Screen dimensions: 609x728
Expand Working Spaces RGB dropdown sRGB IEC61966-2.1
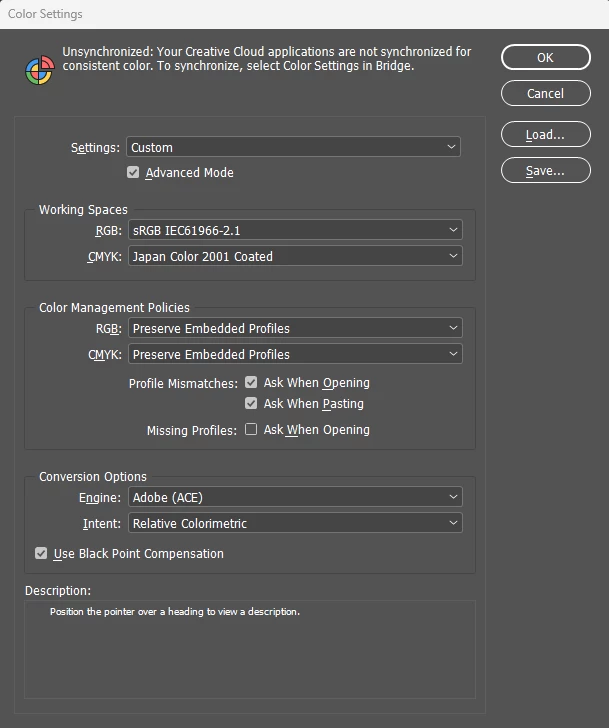(x=295, y=230)
